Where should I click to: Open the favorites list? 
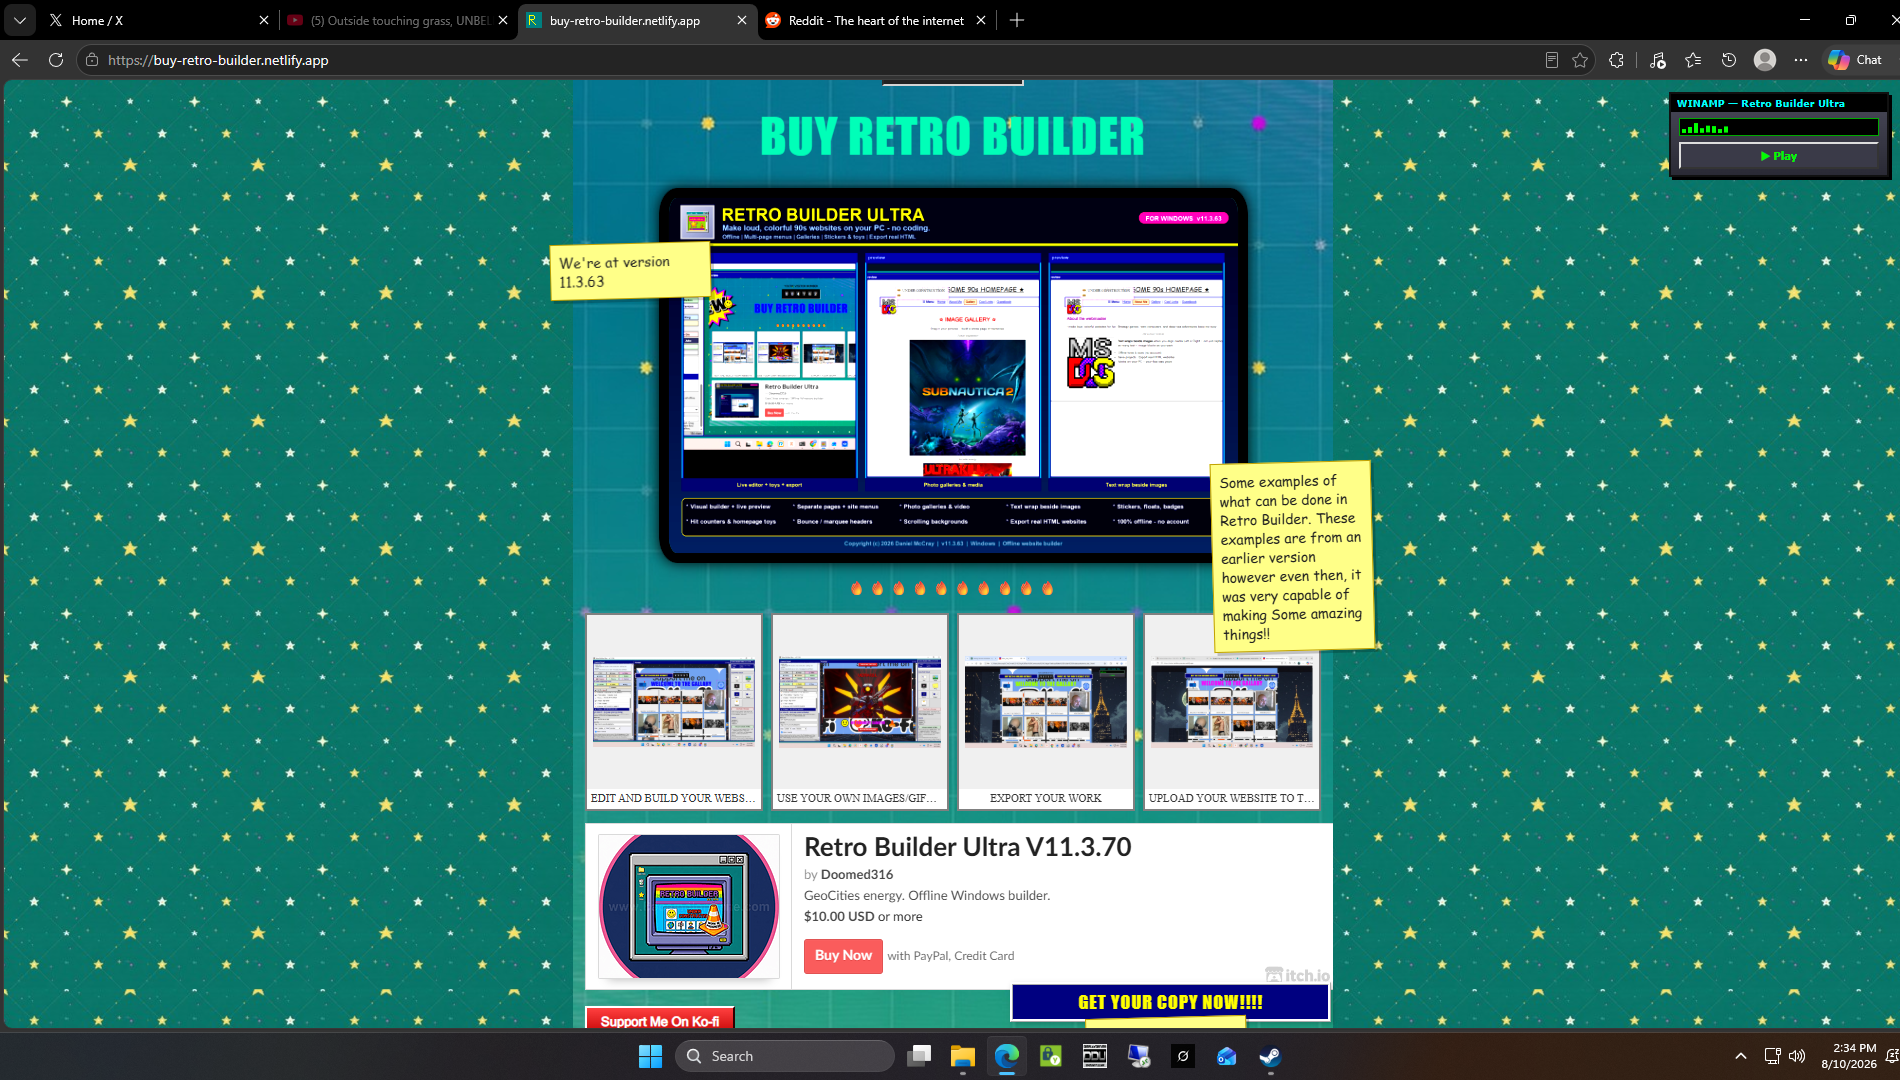pyautogui.click(x=1693, y=60)
